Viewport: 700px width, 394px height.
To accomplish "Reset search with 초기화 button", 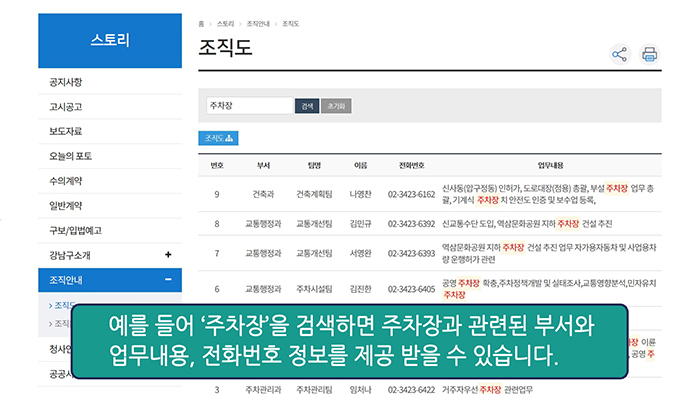I will 336,106.
